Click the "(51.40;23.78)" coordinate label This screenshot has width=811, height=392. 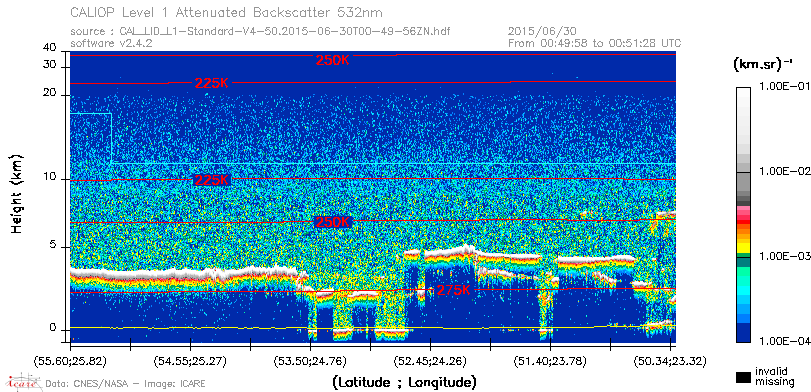point(550,361)
